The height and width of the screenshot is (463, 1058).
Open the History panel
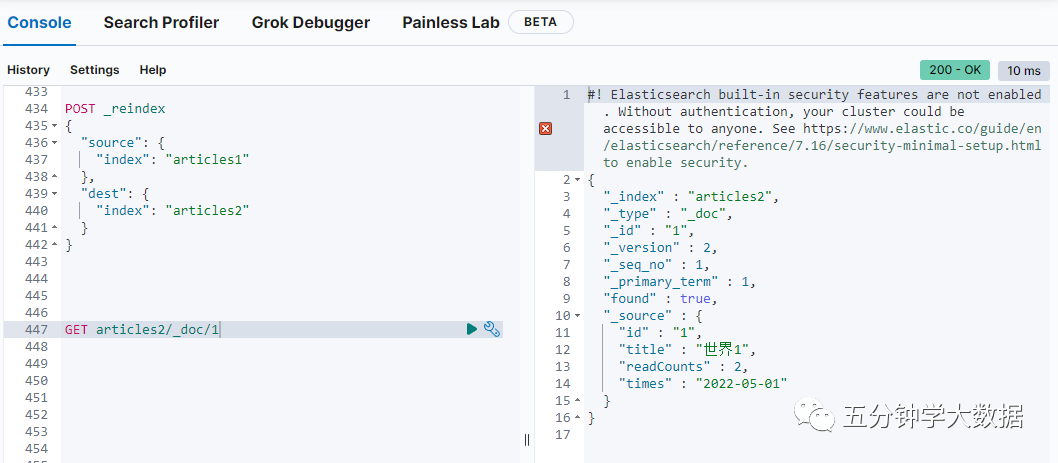tap(28, 70)
